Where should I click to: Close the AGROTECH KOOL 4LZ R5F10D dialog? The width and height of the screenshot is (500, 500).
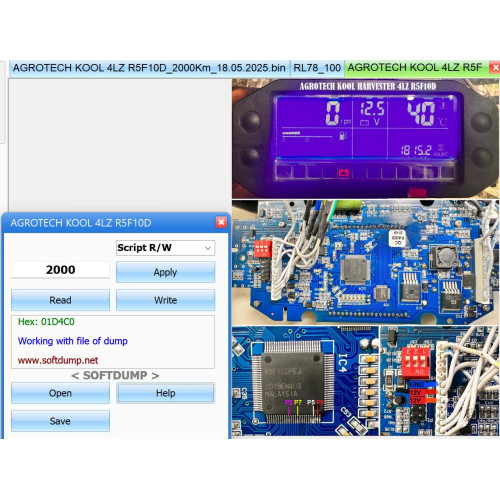click(x=221, y=222)
